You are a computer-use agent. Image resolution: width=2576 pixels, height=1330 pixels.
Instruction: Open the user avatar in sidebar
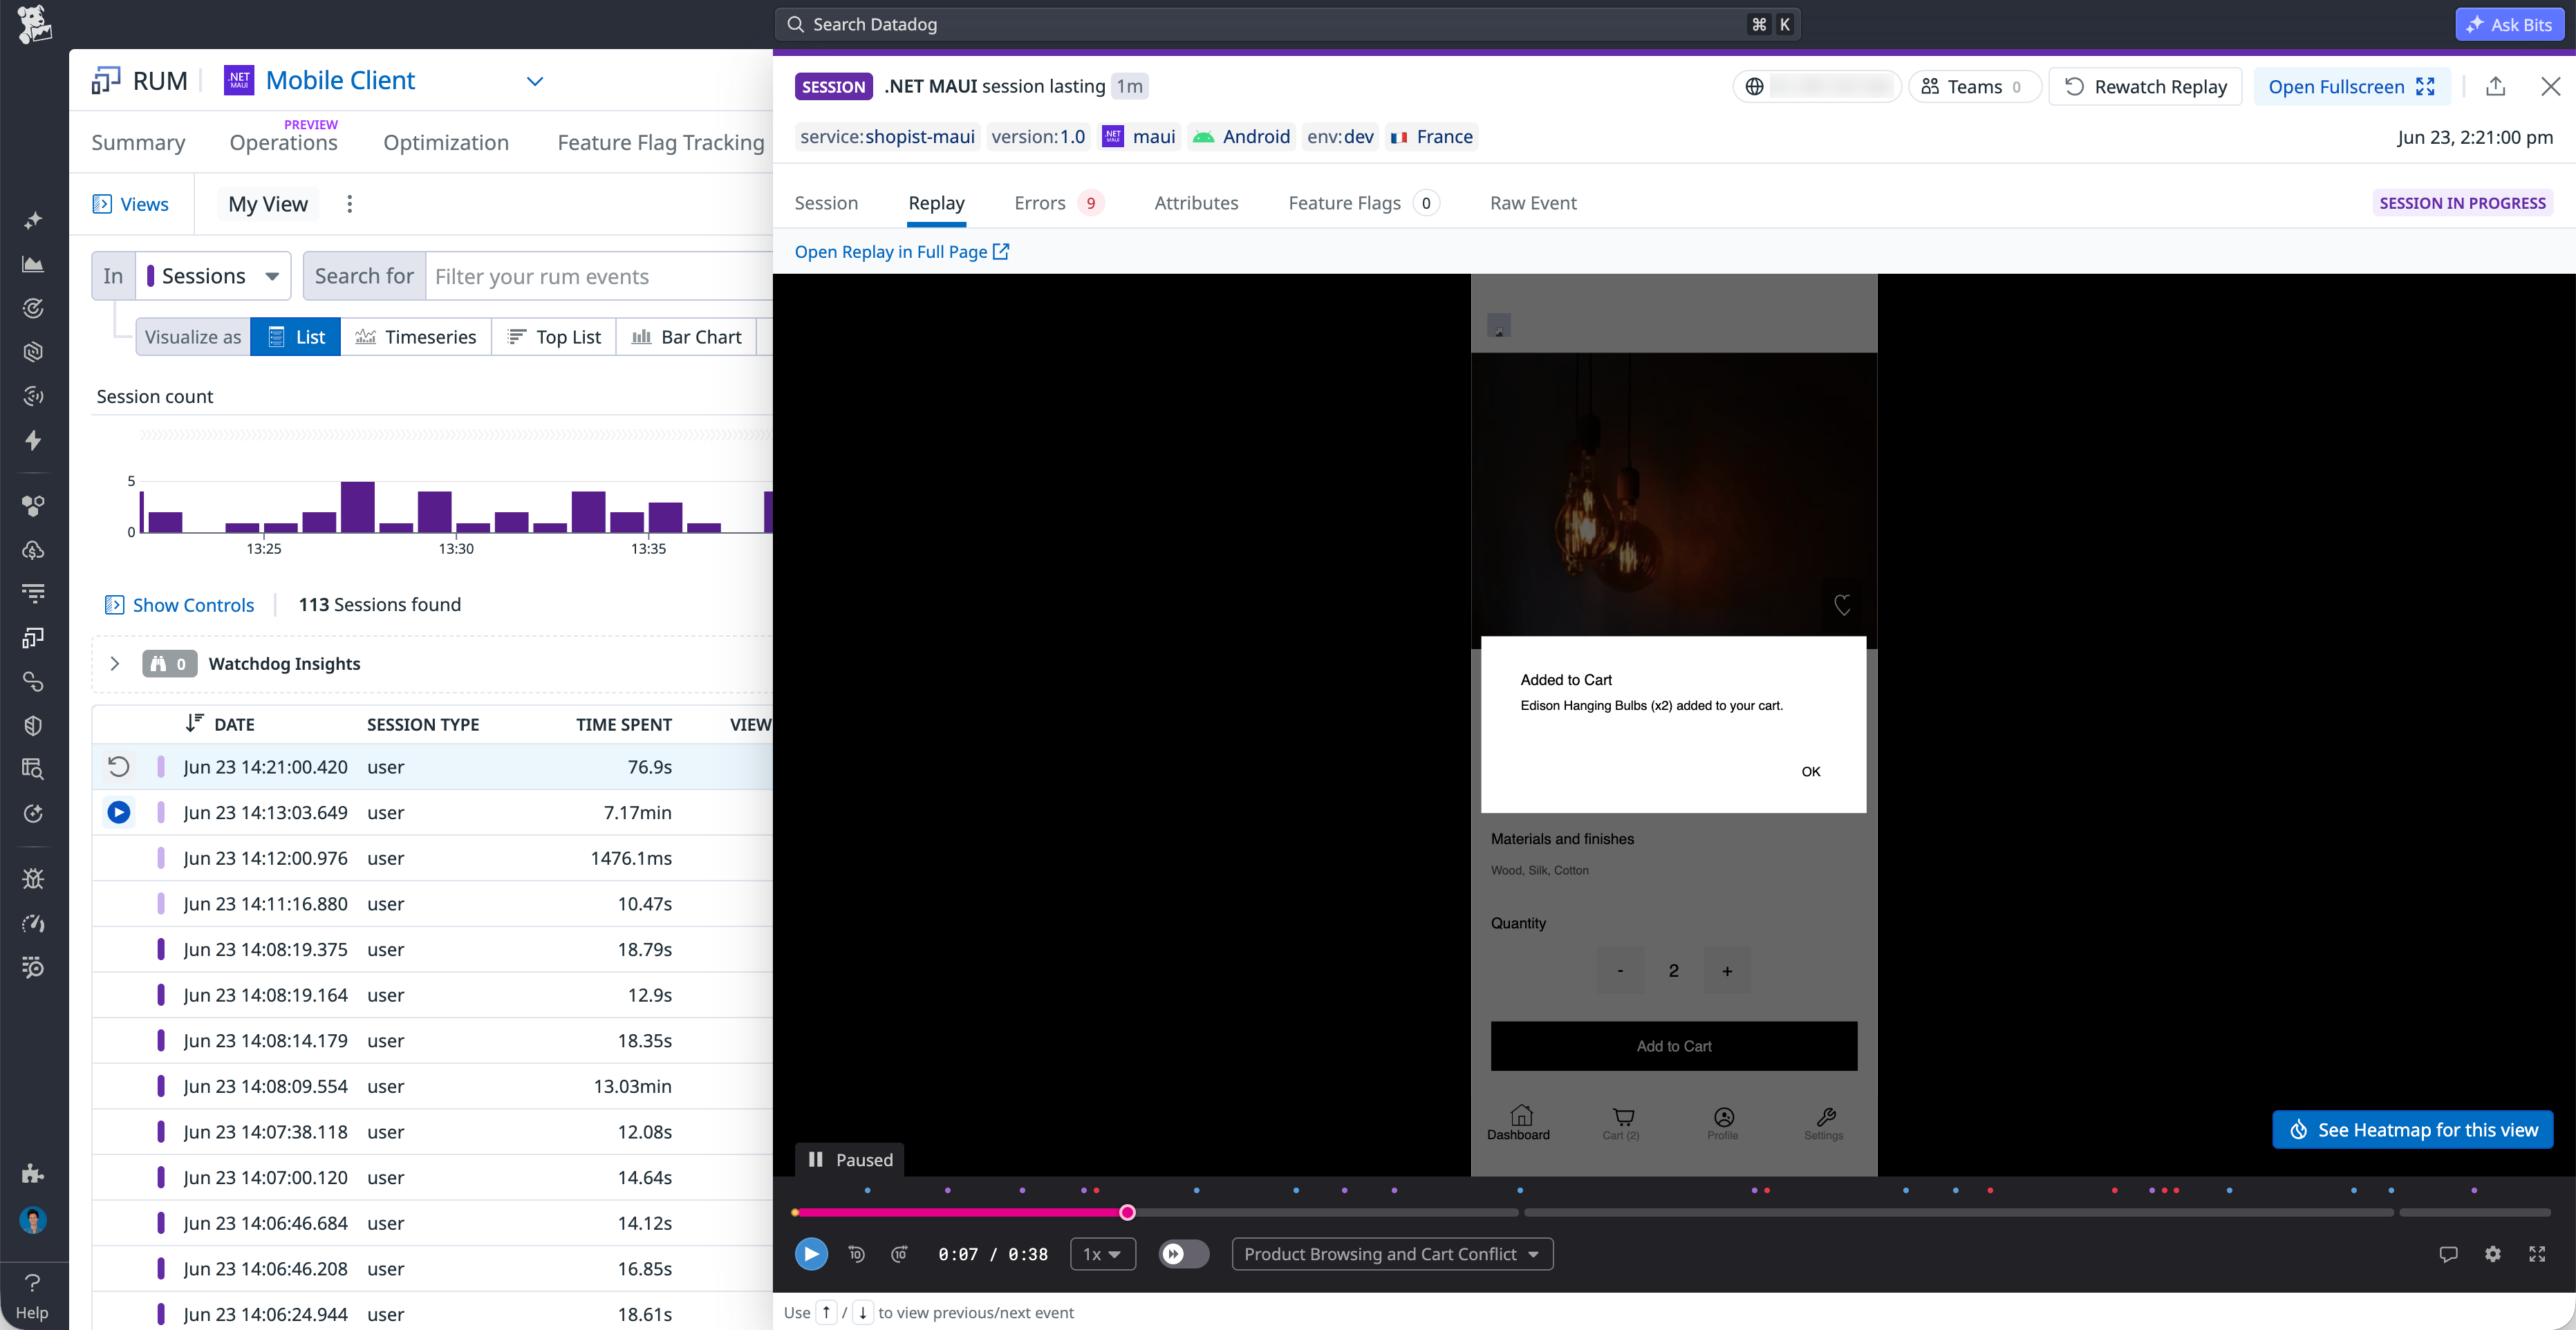coord(33,1220)
